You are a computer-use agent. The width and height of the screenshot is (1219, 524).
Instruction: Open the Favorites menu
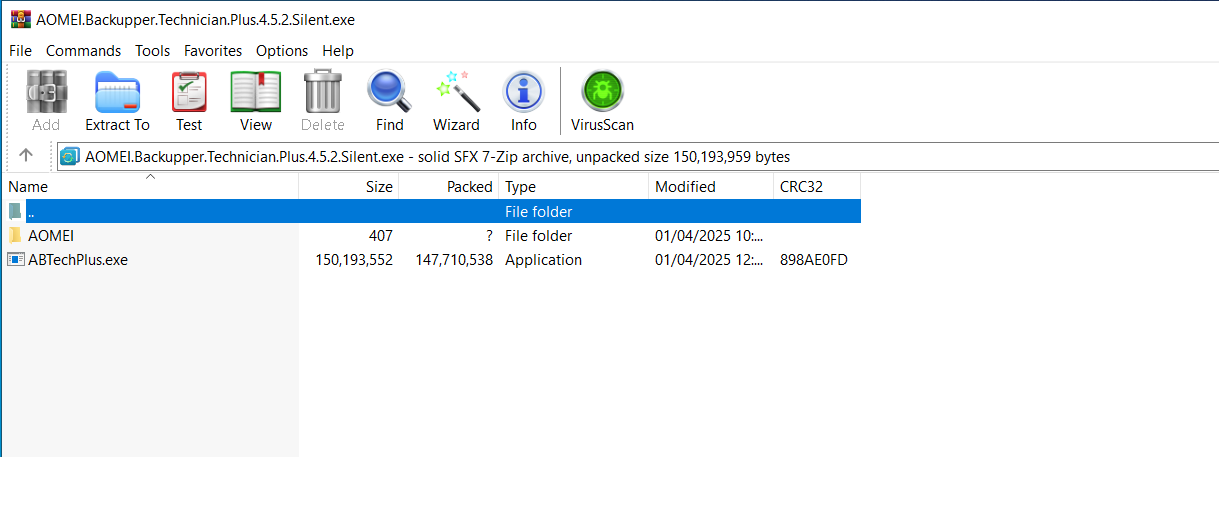[x=213, y=51]
